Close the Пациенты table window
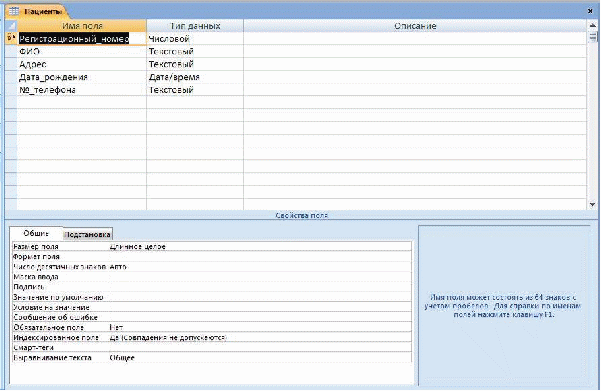 (590, 11)
